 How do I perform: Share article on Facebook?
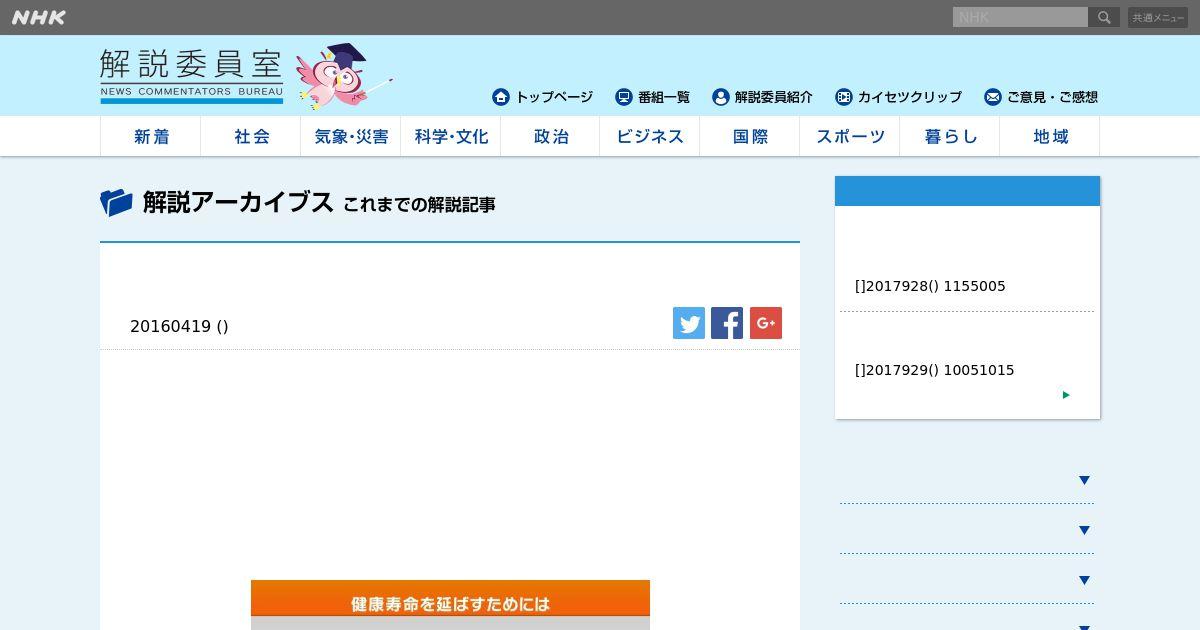point(727,323)
